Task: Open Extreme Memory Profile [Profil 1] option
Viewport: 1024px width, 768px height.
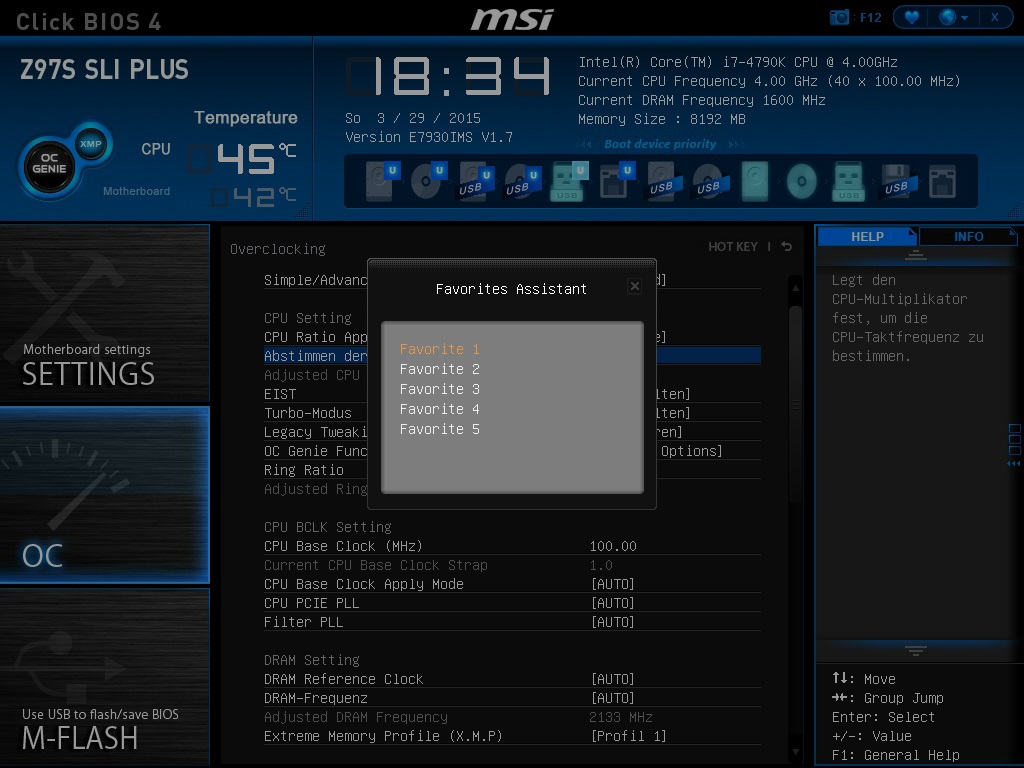Action: [x=628, y=736]
